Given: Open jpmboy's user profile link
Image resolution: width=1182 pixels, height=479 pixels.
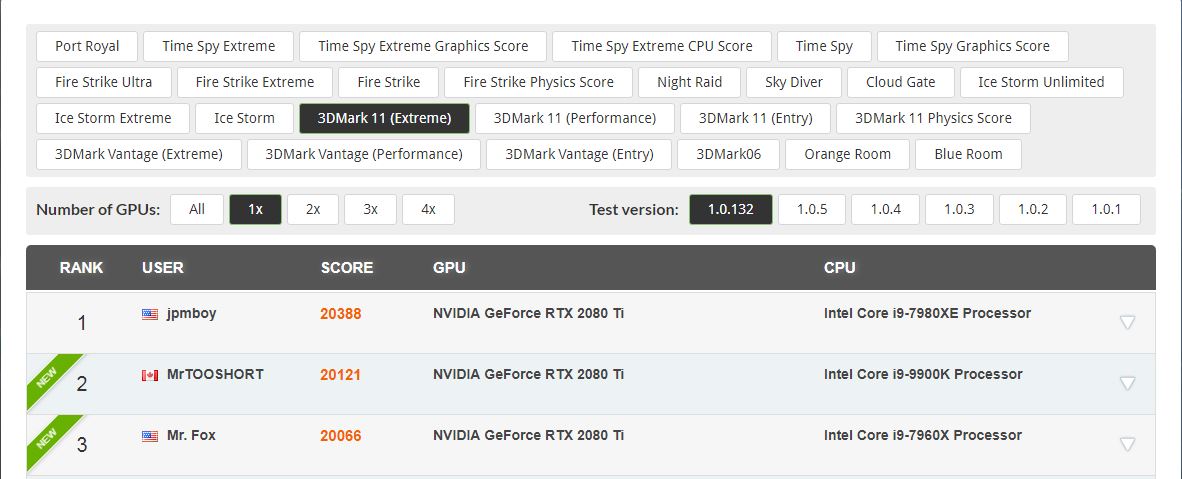Looking at the screenshot, I should pos(191,313).
